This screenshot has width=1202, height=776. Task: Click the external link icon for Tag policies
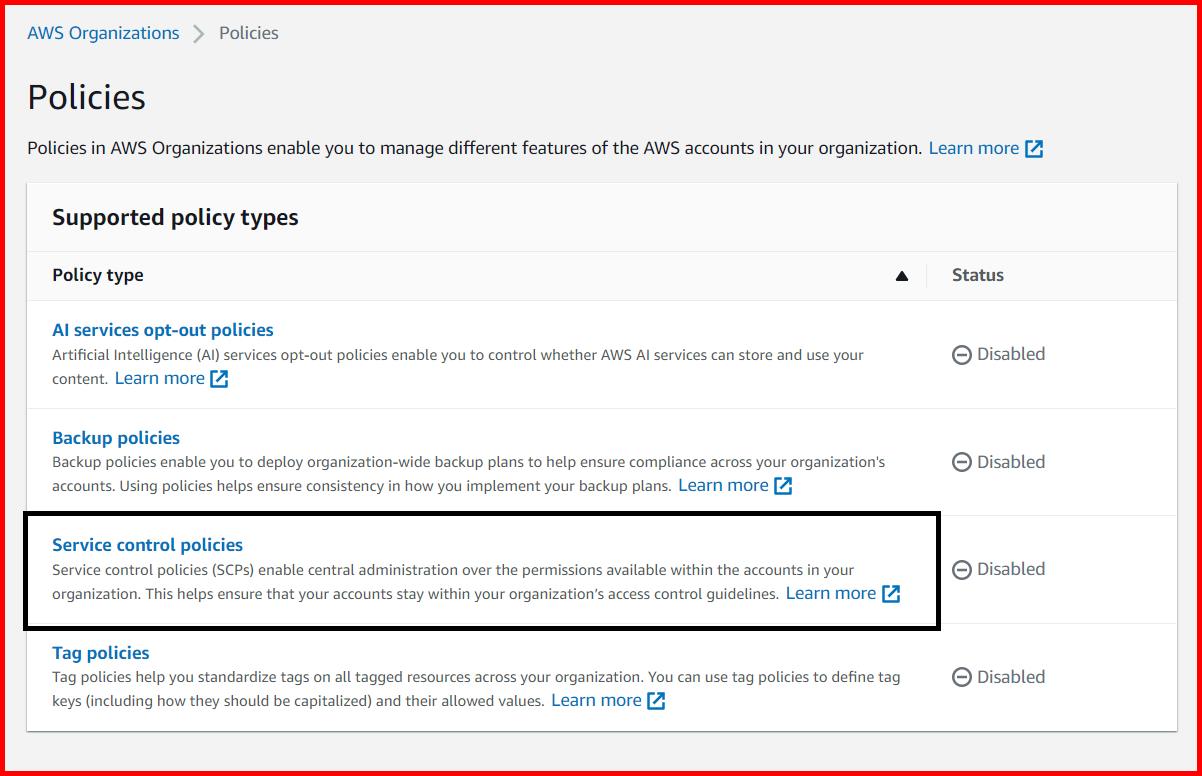click(655, 700)
